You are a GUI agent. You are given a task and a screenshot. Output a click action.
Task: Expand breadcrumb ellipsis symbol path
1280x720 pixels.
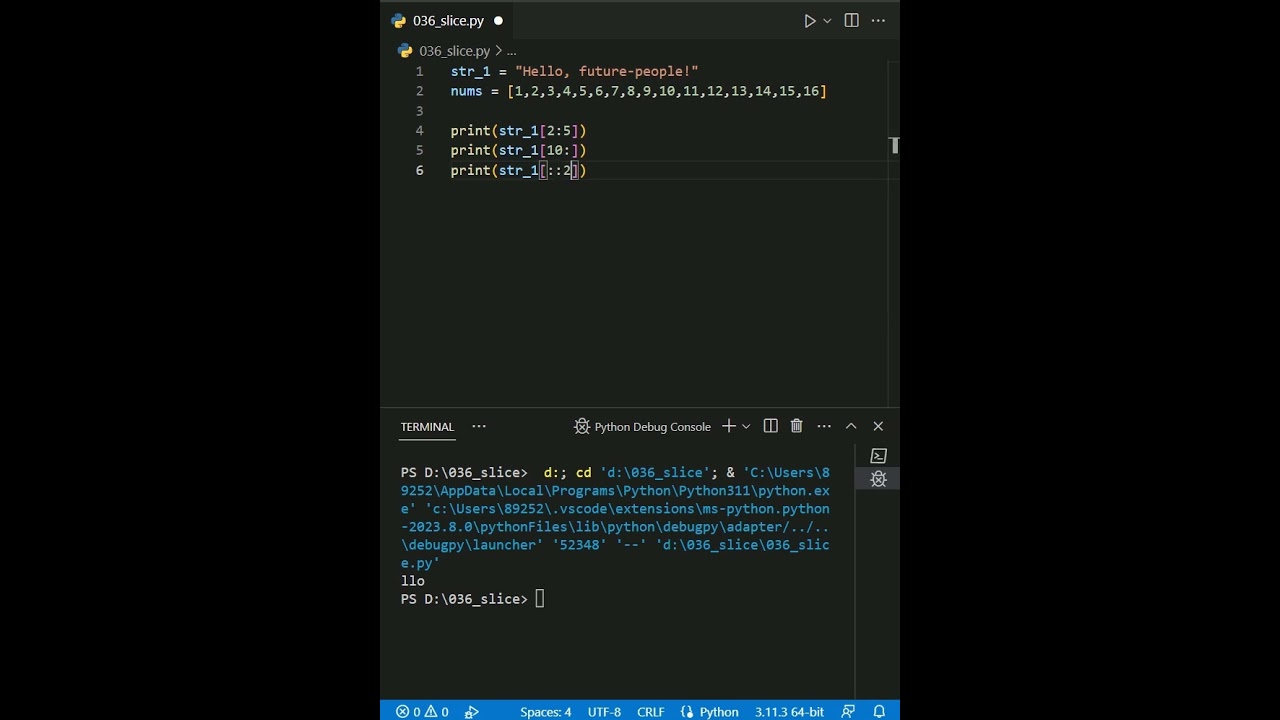511,51
